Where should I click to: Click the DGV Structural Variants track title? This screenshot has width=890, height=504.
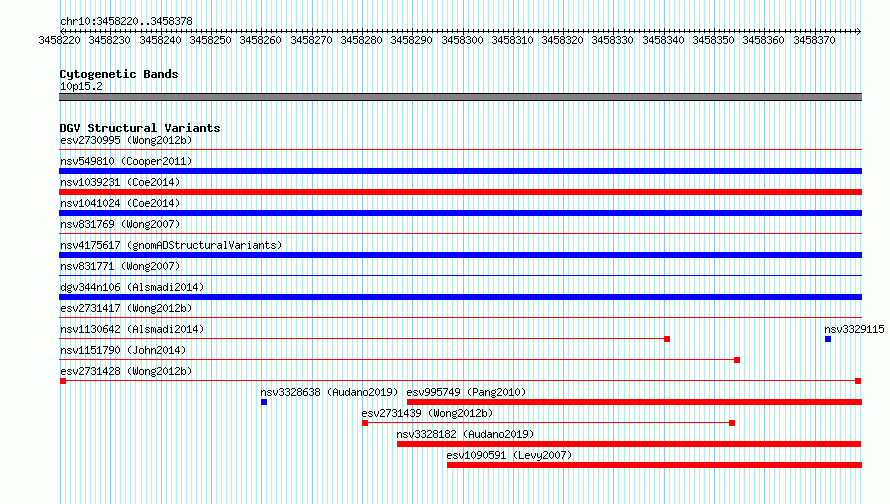(140, 128)
